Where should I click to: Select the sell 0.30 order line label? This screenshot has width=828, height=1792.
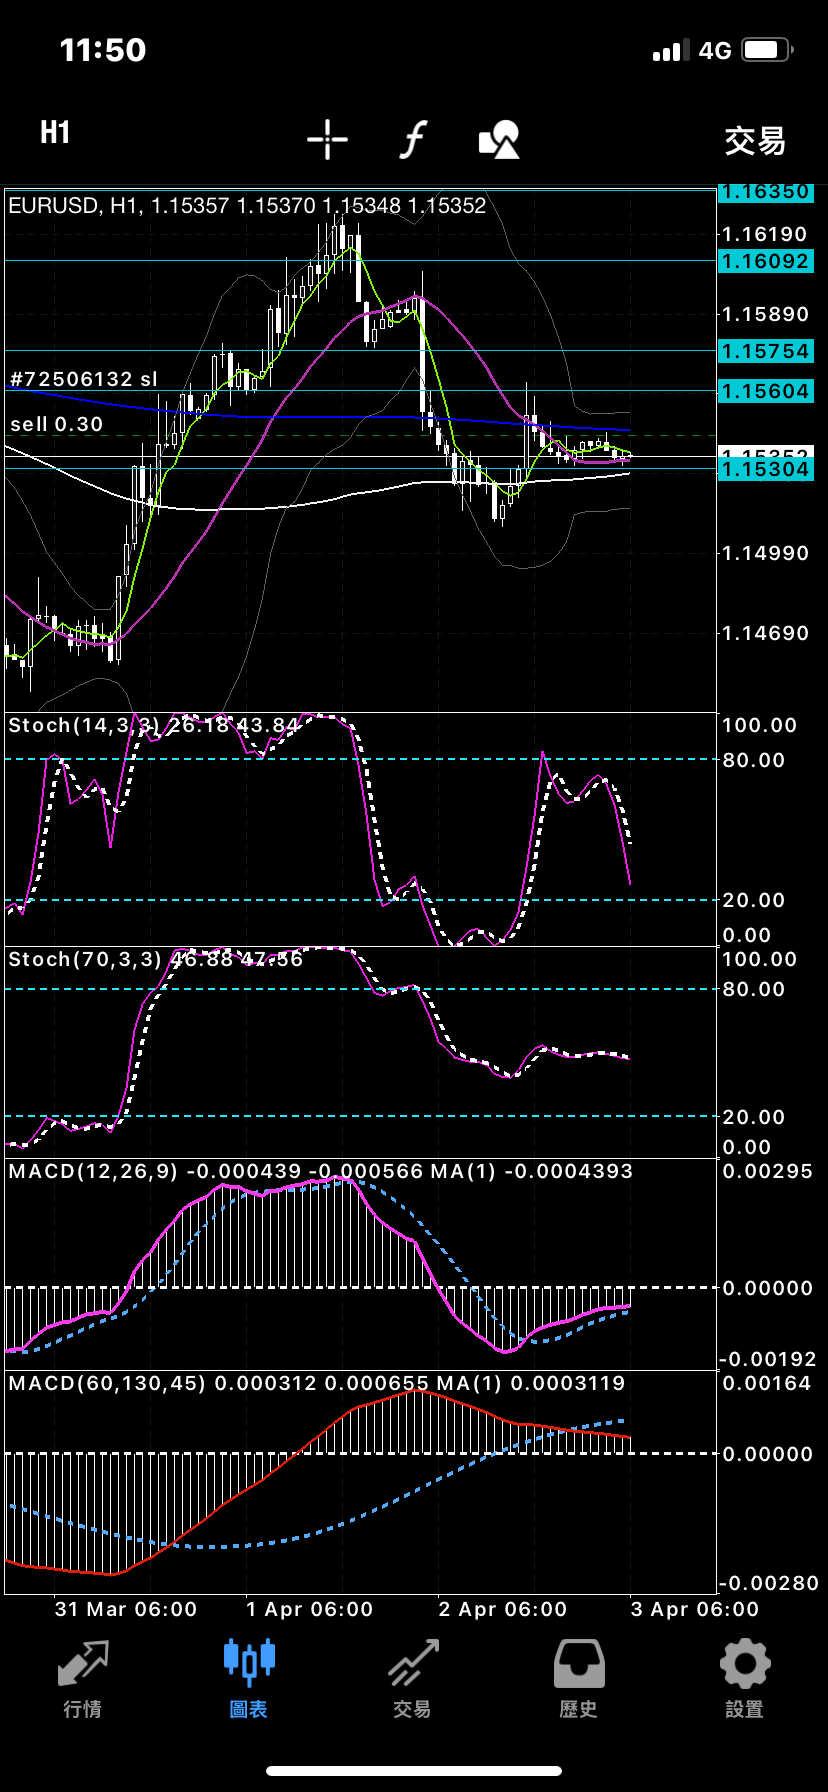57,424
